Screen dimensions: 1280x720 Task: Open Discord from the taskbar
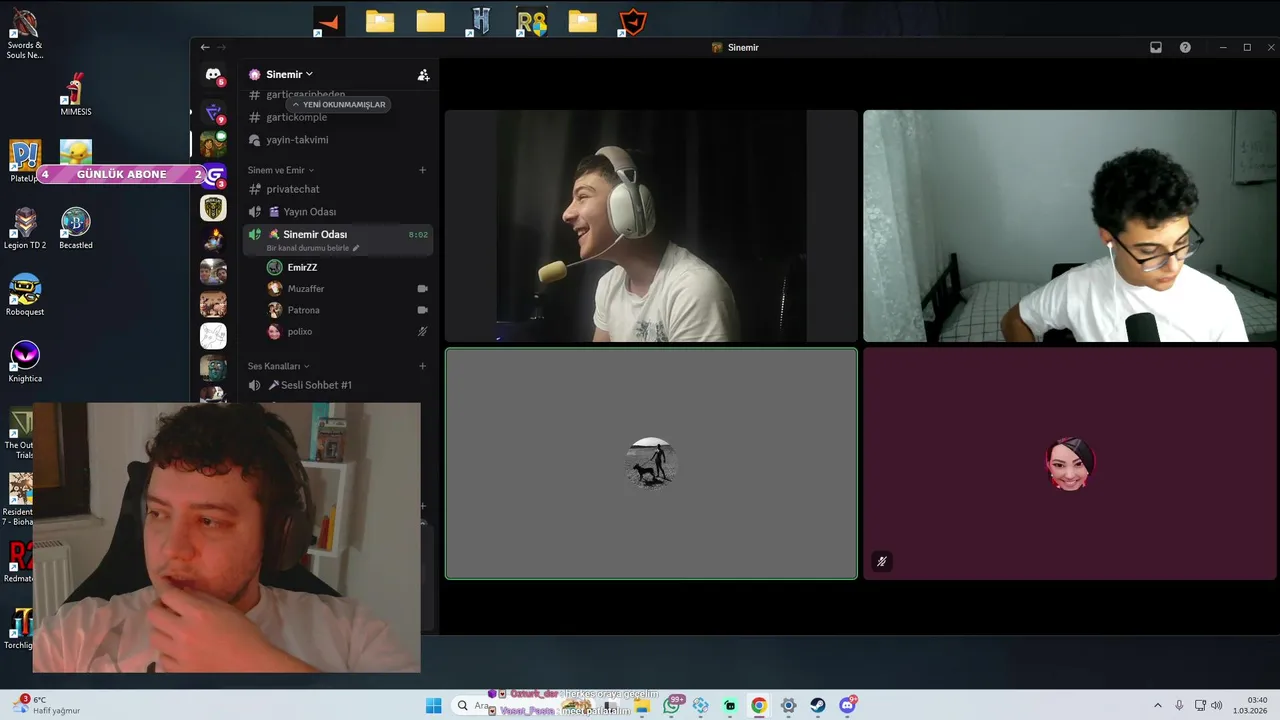[x=848, y=705]
